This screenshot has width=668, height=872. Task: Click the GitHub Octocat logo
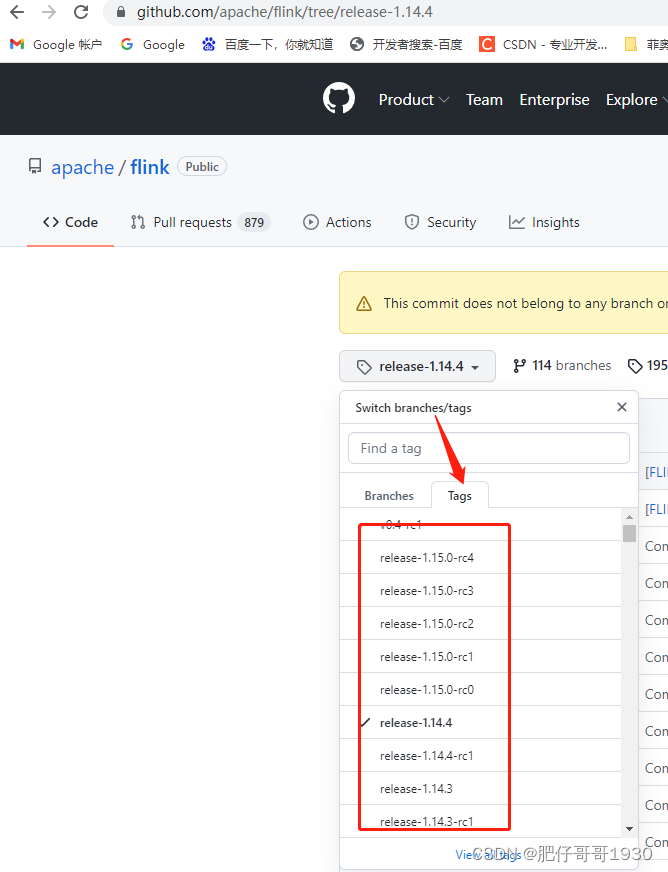339,98
